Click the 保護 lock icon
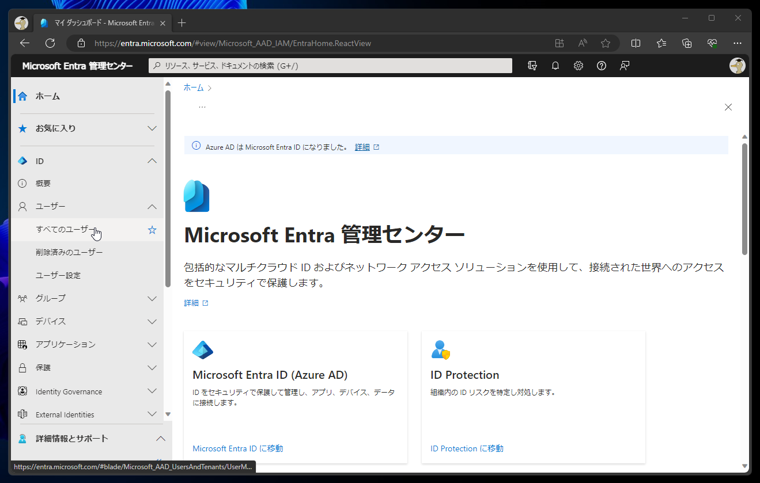760x483 pixels. tap(22, 368)
